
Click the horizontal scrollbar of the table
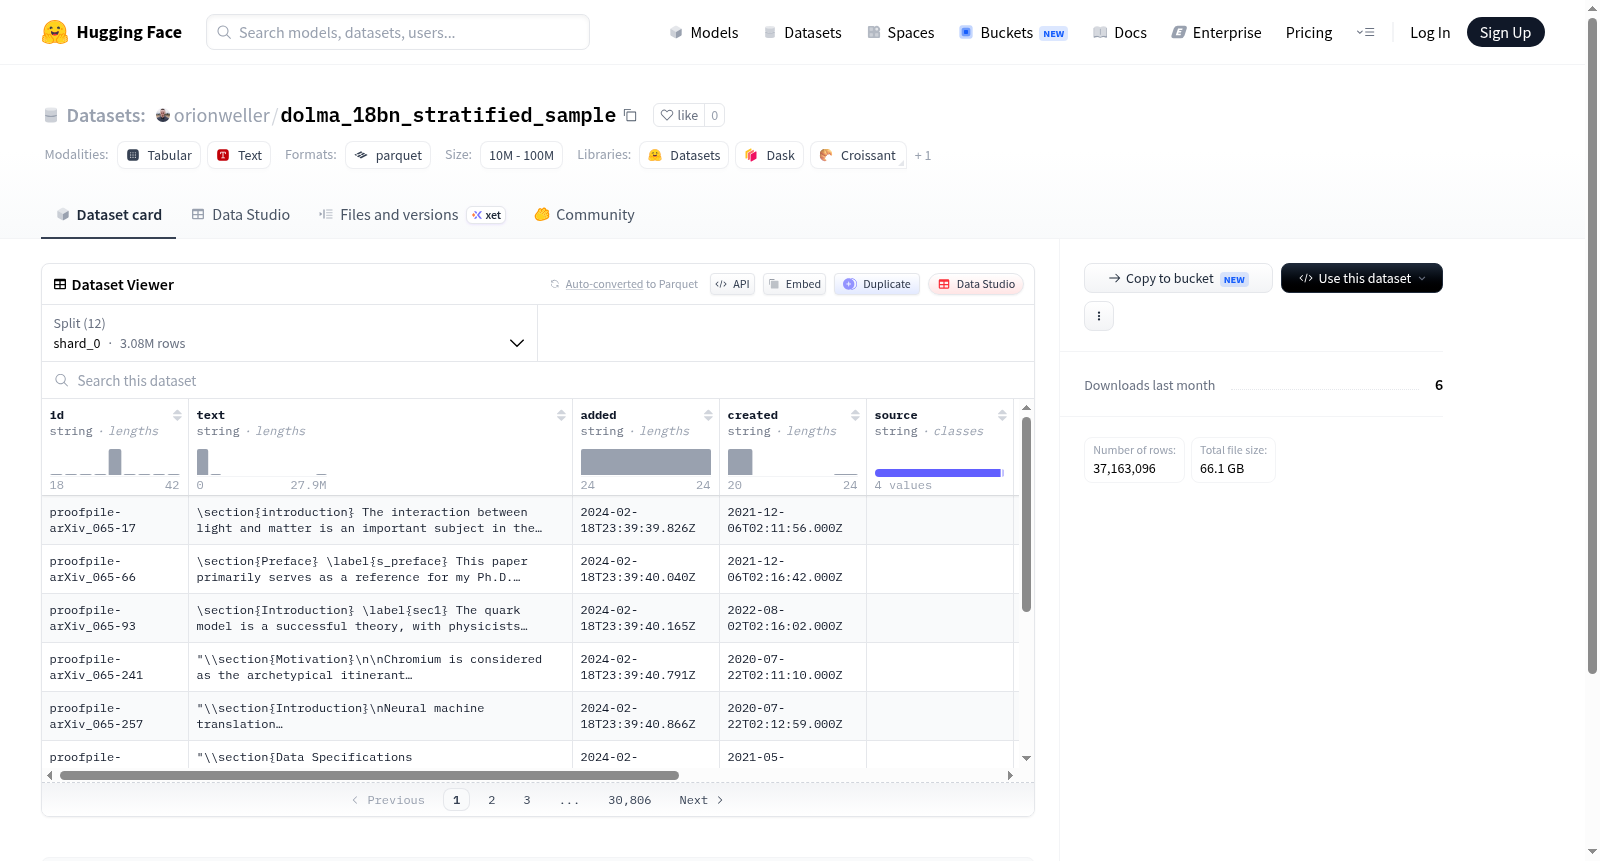click(x=369, y=775)
